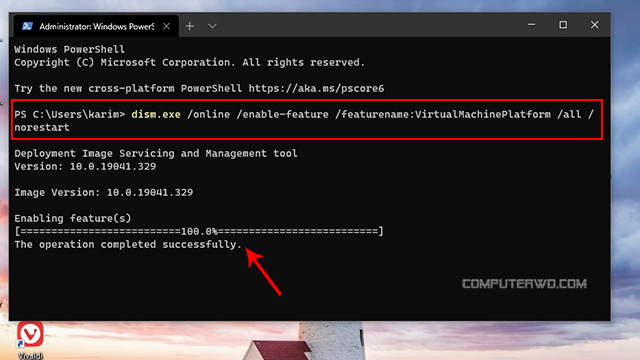The height and width of the screenshot is (360, 640).
Task: Click the 100.0% progress bar line
Action: coord(199,231)
